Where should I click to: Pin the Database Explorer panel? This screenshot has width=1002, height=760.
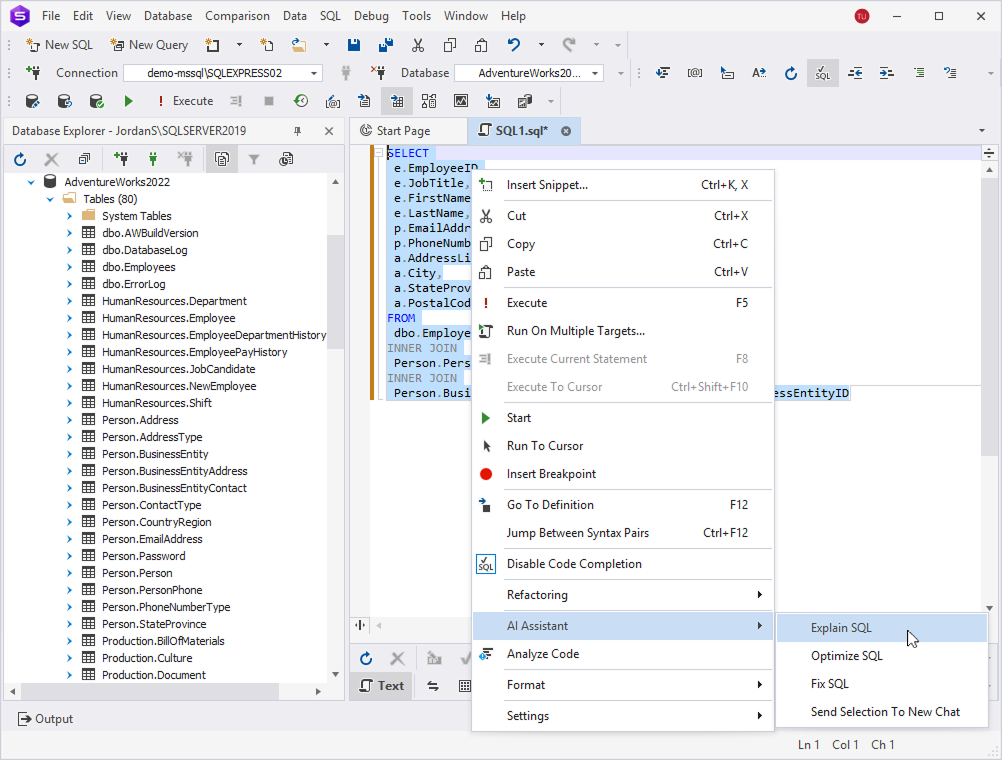click(x=297, y=131)
